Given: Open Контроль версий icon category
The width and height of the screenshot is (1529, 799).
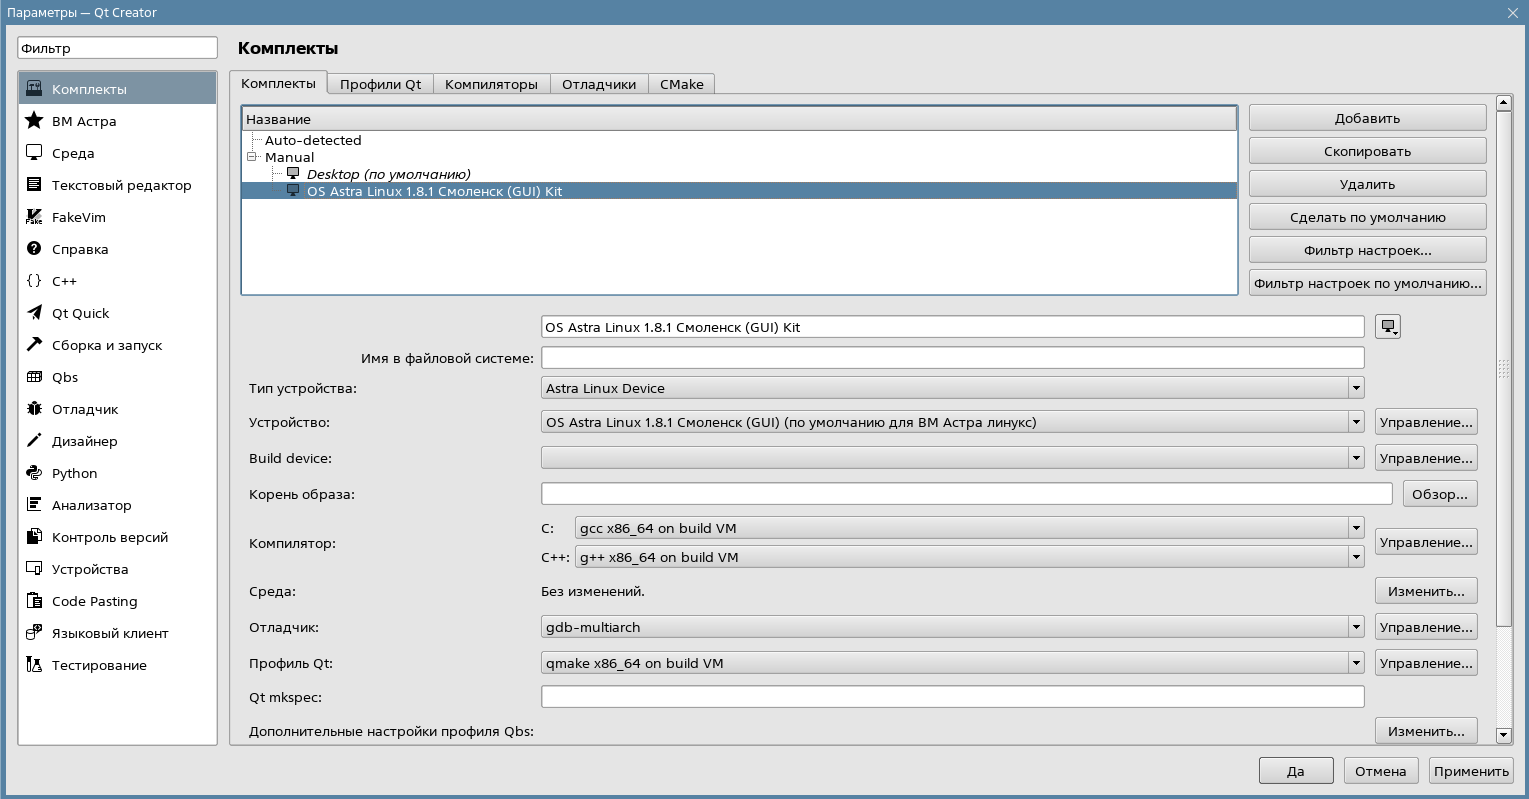Looking at the screenshot, I should (34, 537).
